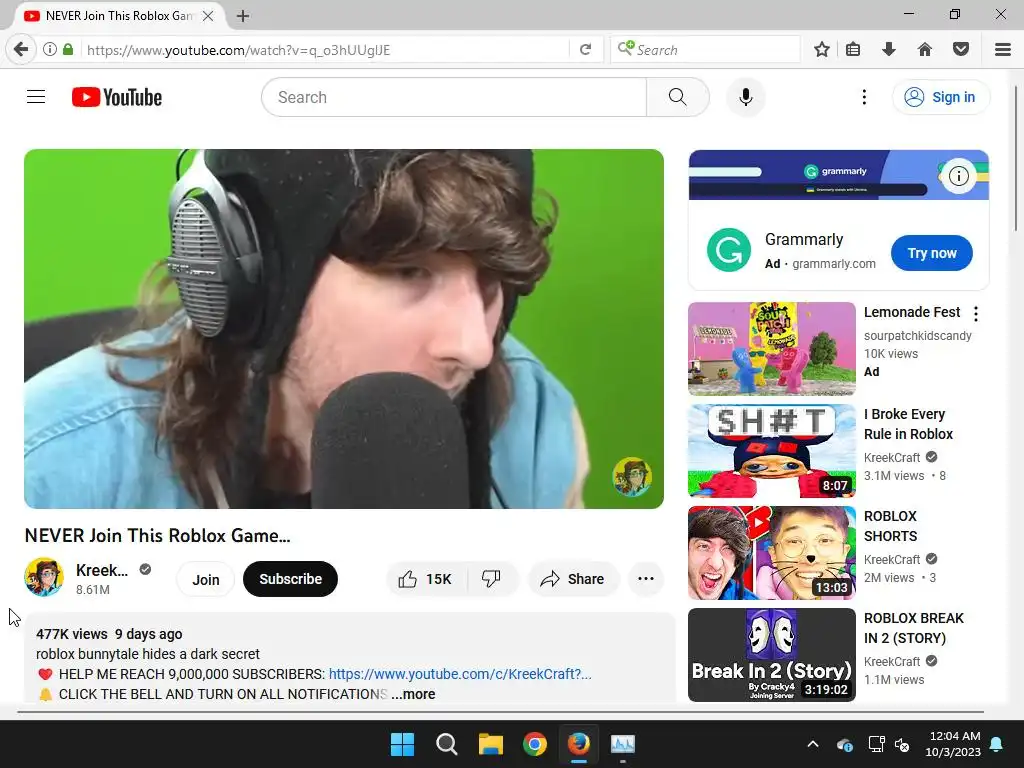Click channel watermark in video corner
This screenshot has height=768, width=1024.
[632, 477]
